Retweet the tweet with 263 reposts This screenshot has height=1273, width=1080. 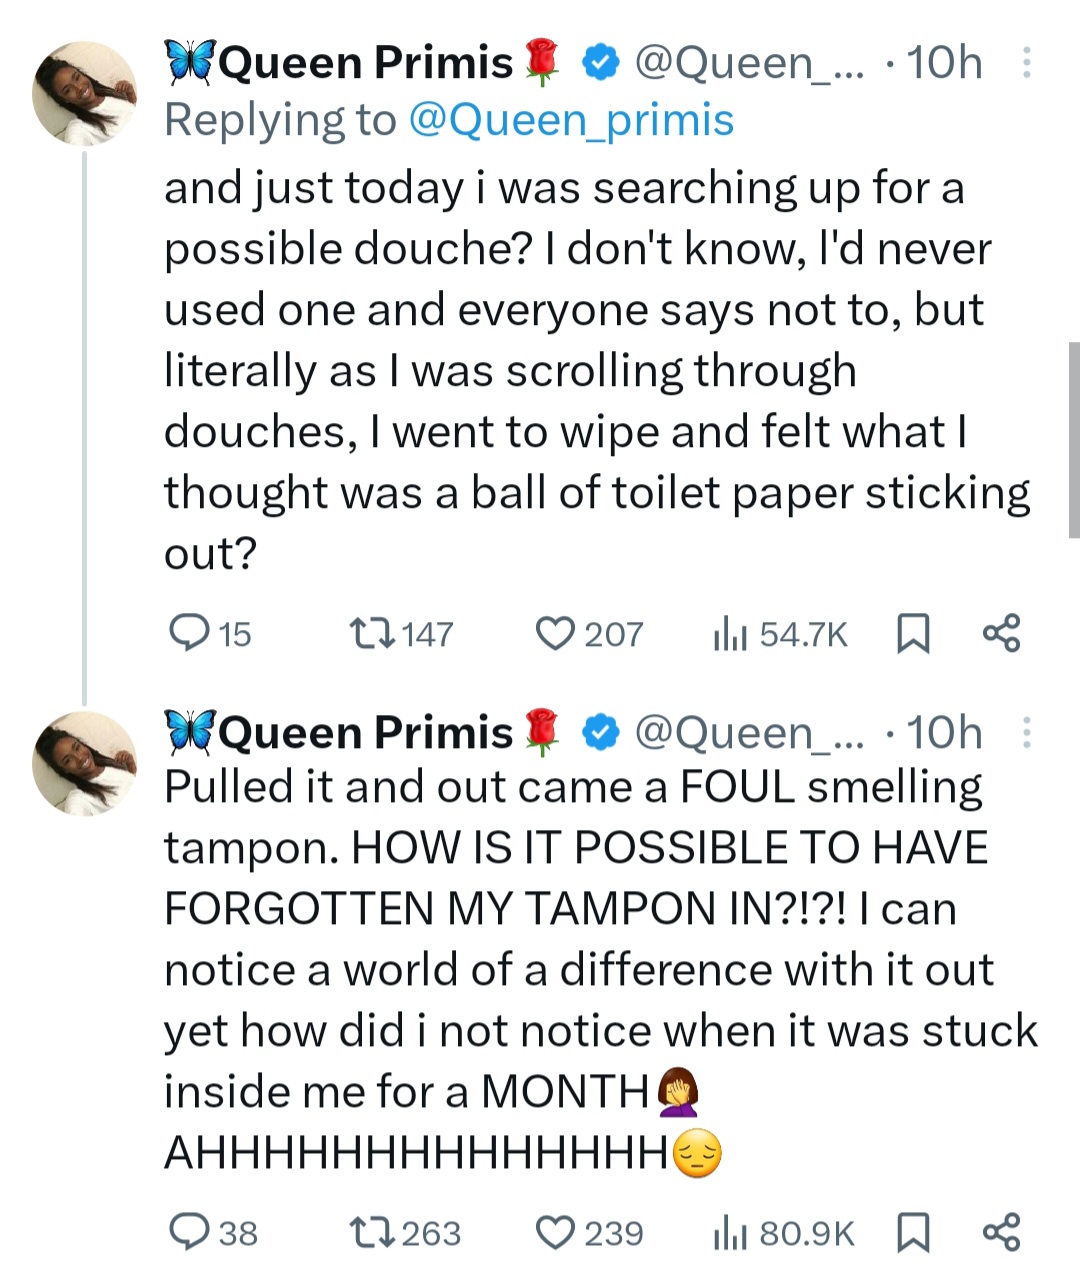(x=373, y=1232)
